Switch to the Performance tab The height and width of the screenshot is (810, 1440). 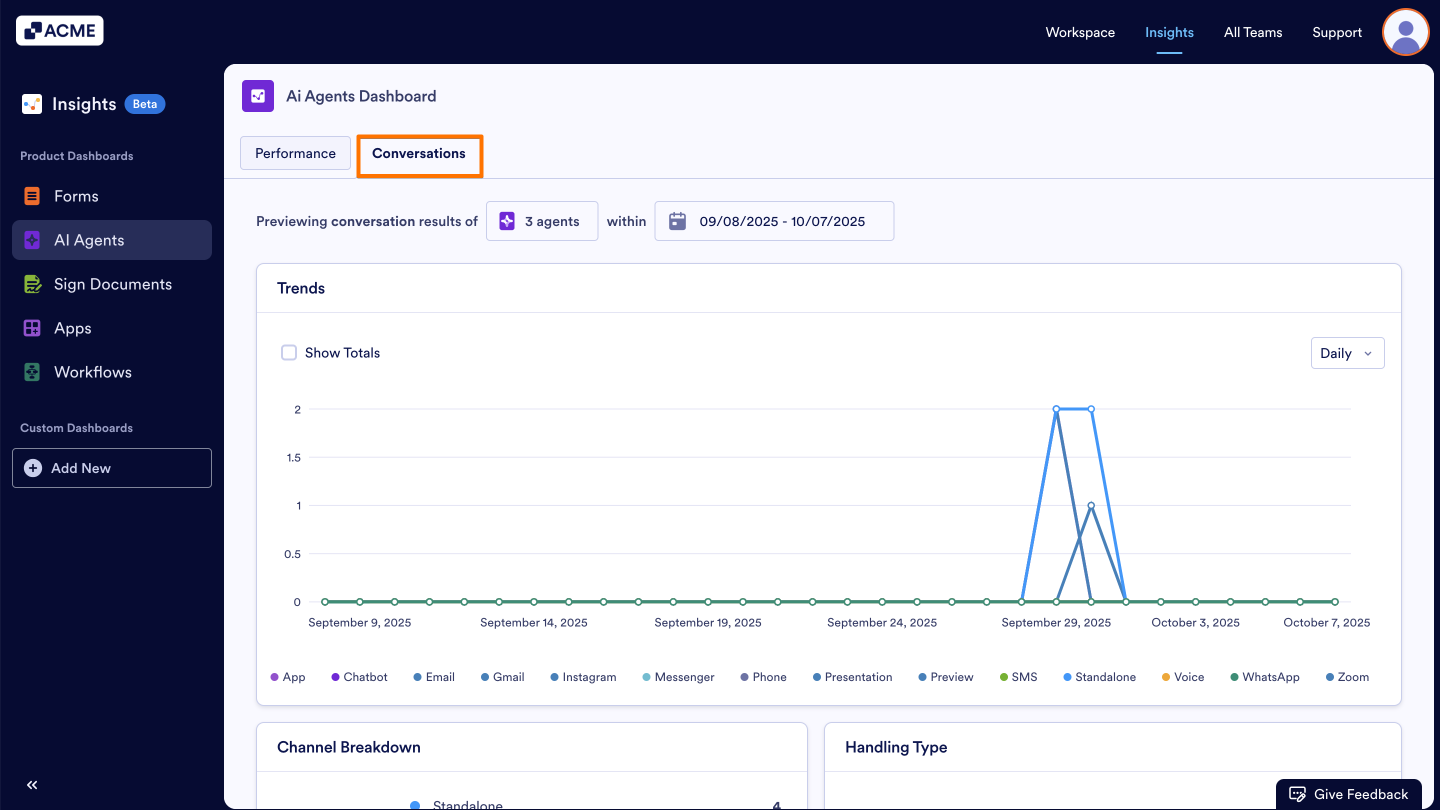(x=295, y=153)
